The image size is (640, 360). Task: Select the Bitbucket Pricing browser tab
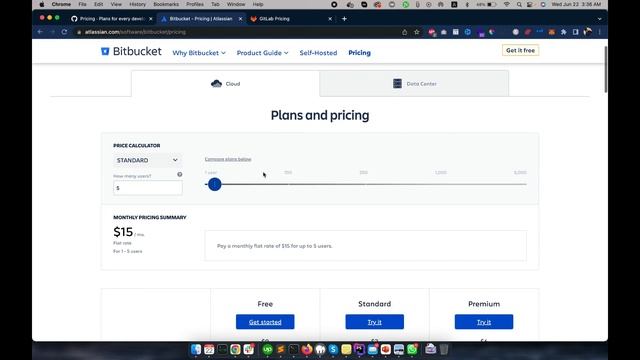point(201,19)
